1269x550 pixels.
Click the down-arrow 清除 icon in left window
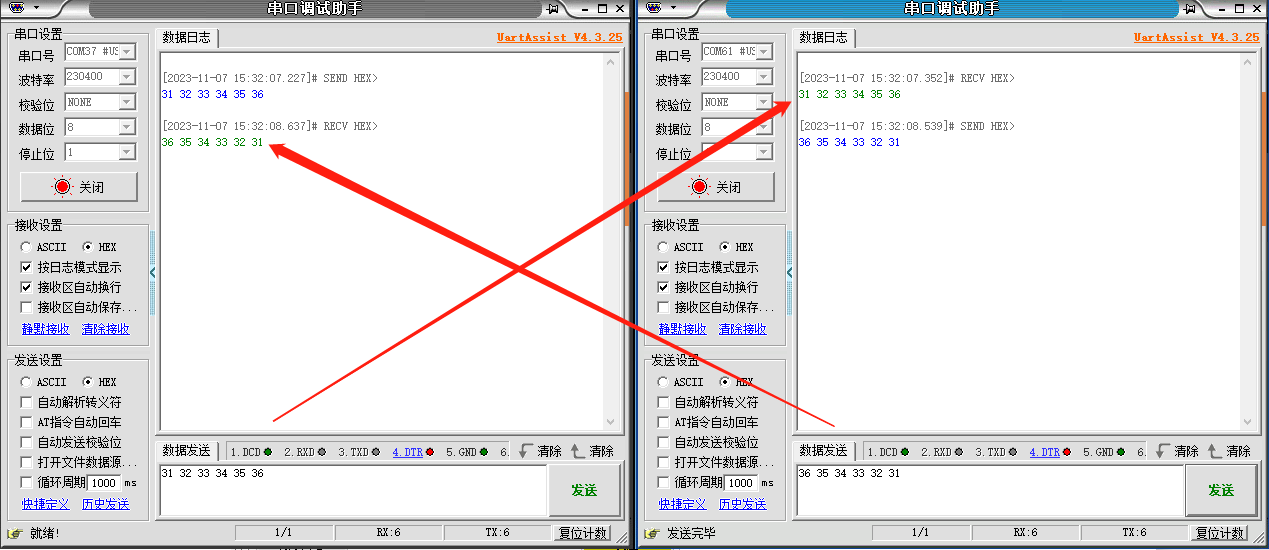click(525, 451)
